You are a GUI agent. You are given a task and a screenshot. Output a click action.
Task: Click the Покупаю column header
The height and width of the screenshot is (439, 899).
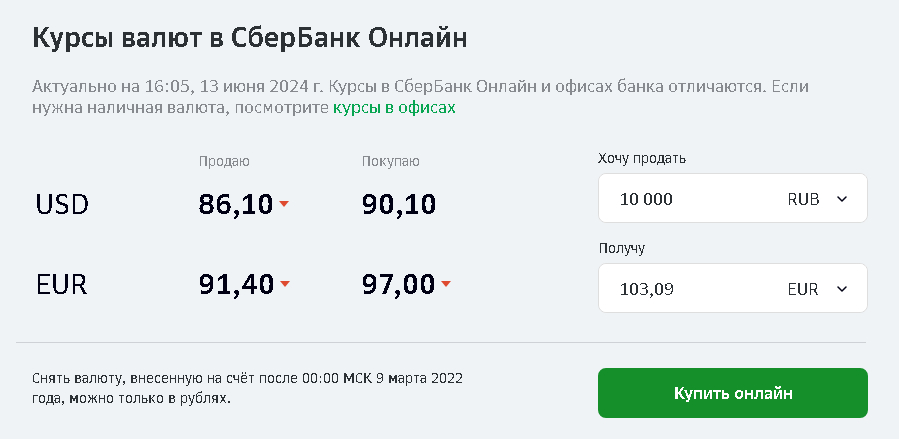(x=391, y=161)
